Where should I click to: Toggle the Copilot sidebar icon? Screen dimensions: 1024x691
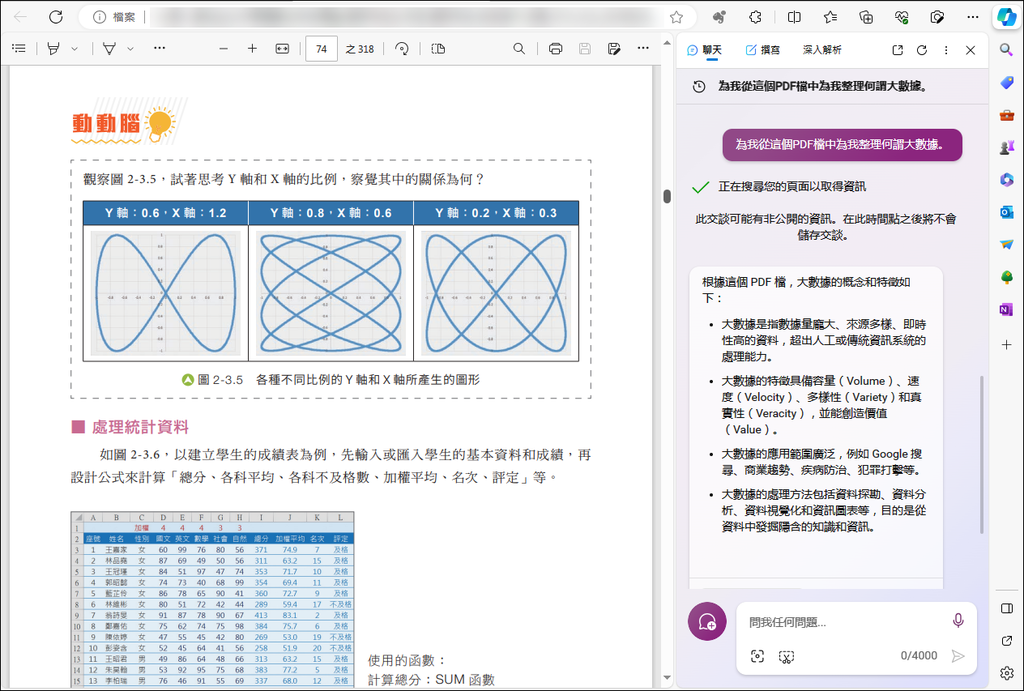1005,17
